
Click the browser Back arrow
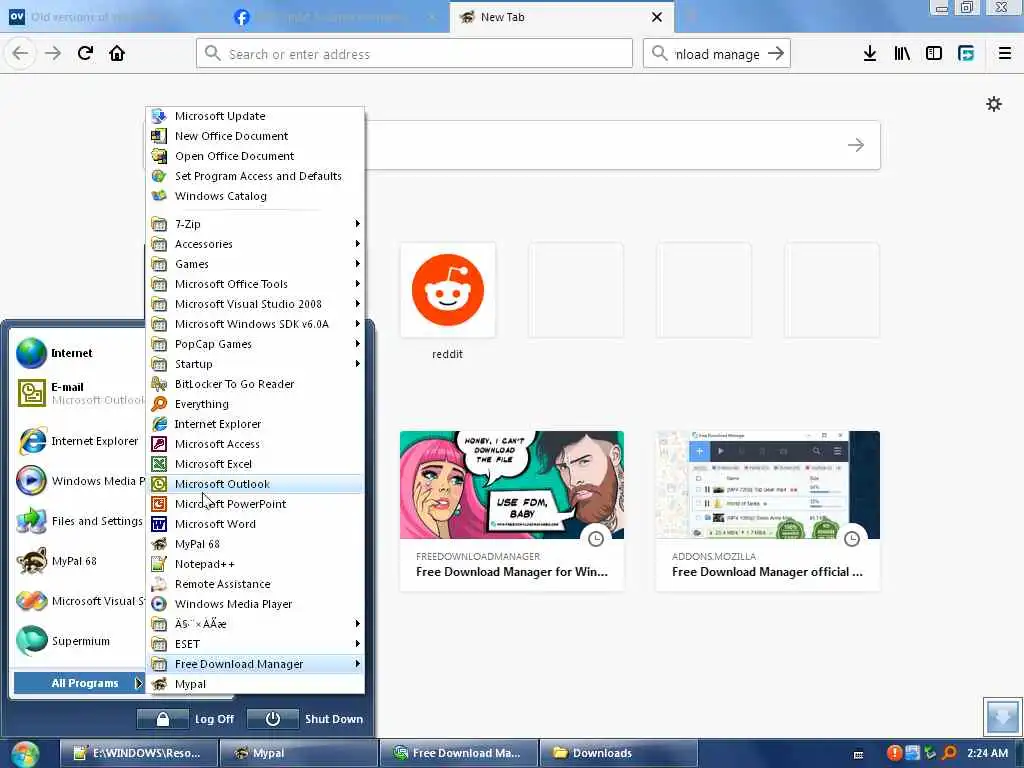(x=20, y=54)
